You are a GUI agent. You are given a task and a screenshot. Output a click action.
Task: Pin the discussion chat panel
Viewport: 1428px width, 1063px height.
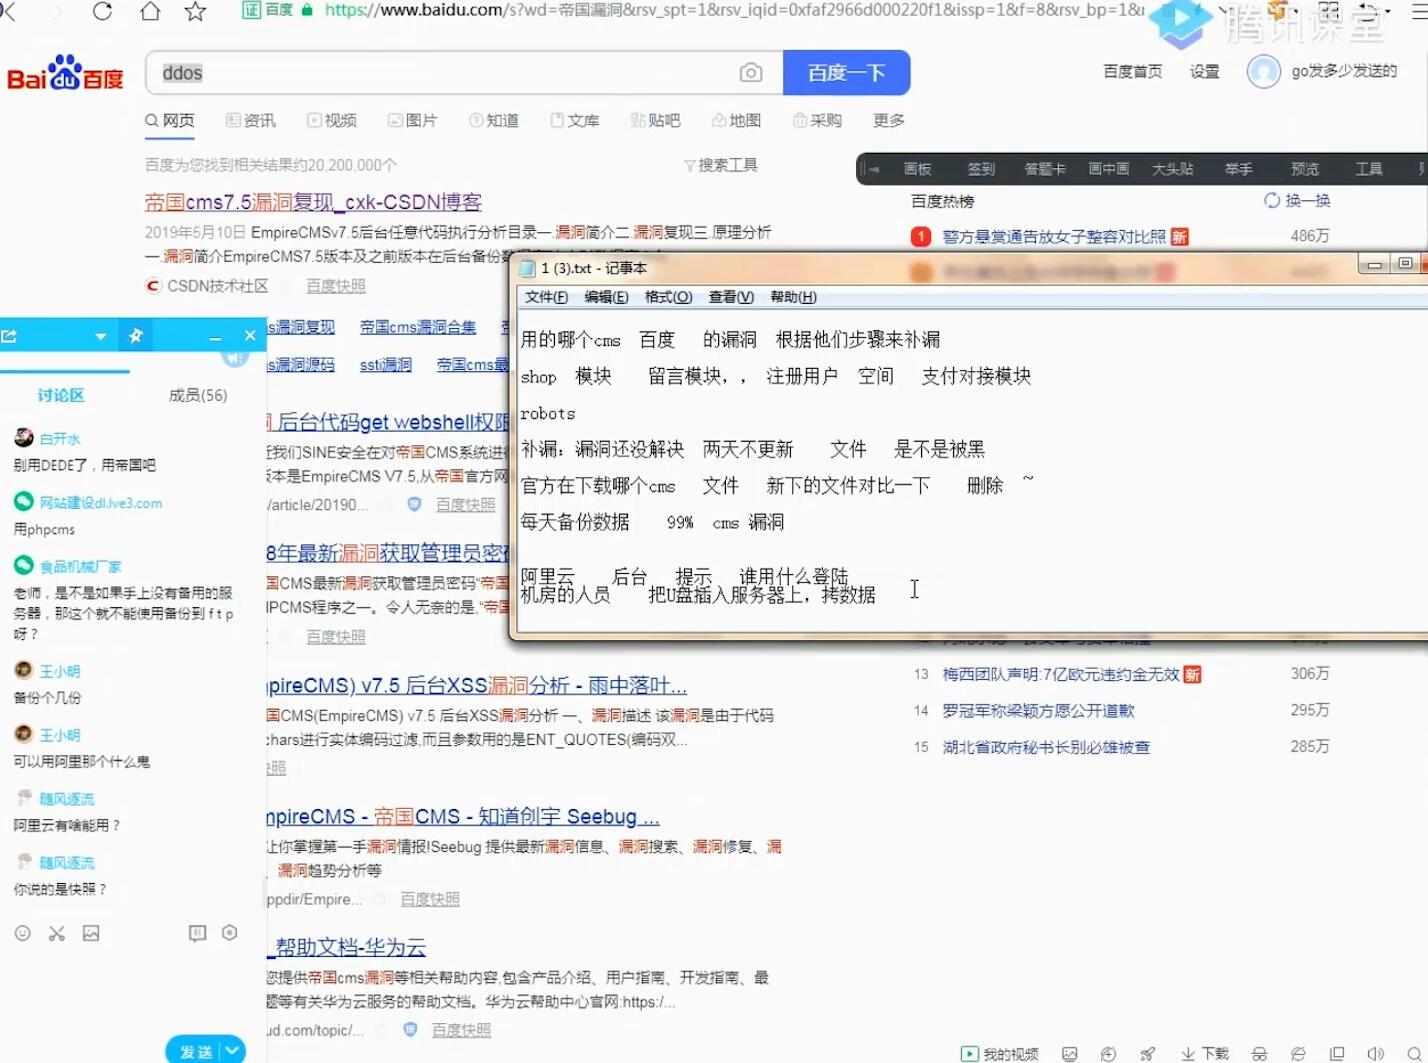coord(136,336)
